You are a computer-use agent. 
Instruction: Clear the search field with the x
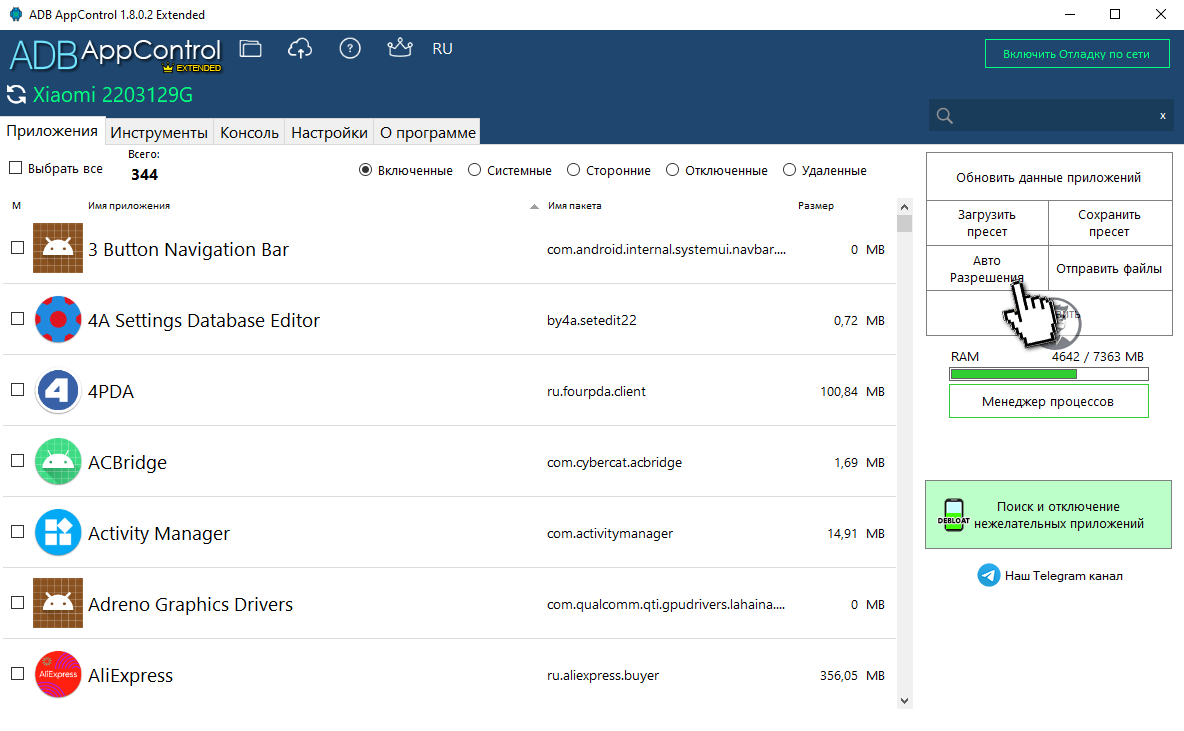coord(1163,116)
